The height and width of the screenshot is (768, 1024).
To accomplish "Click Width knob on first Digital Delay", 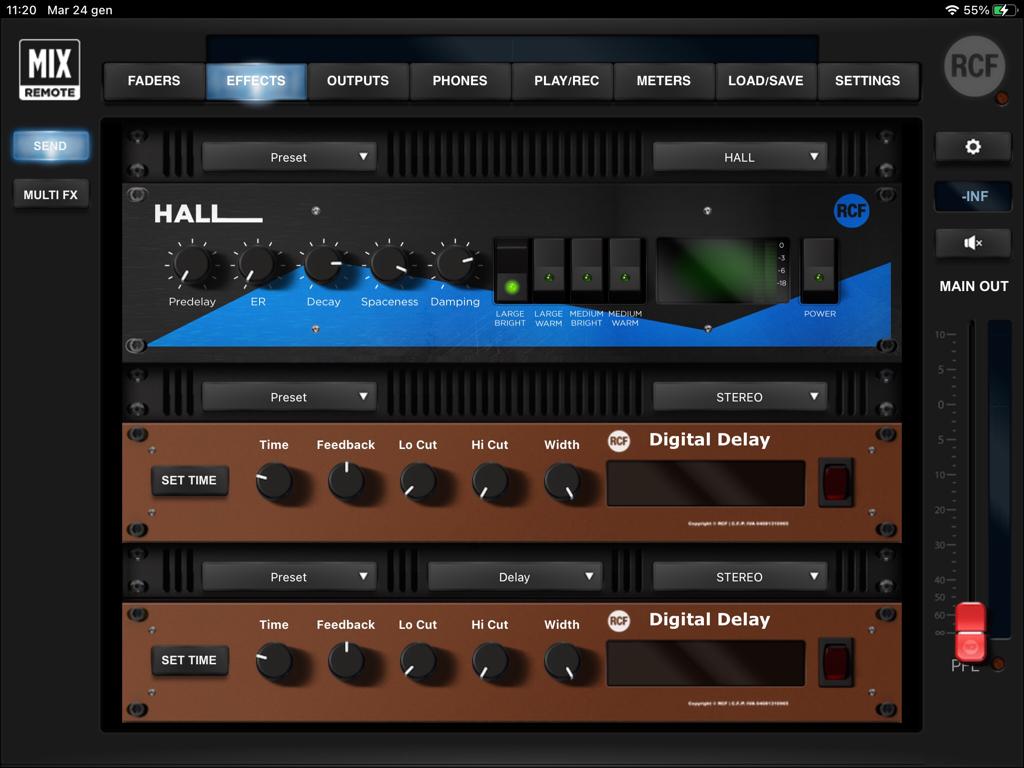I will (x=562, y=482).
